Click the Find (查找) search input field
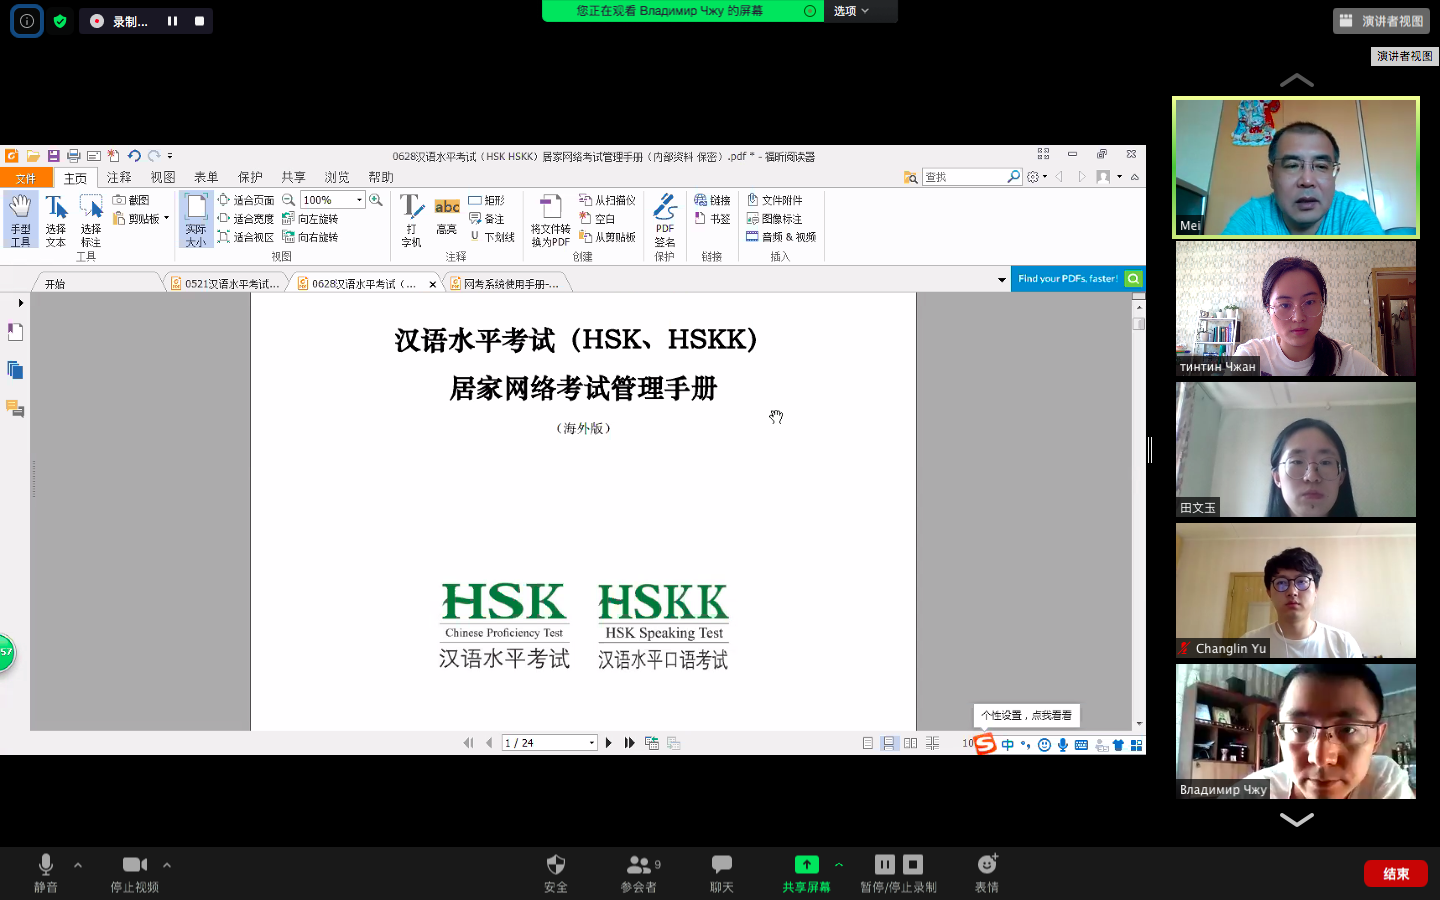Screen dimensions: 1440x900 coord(964,177)
